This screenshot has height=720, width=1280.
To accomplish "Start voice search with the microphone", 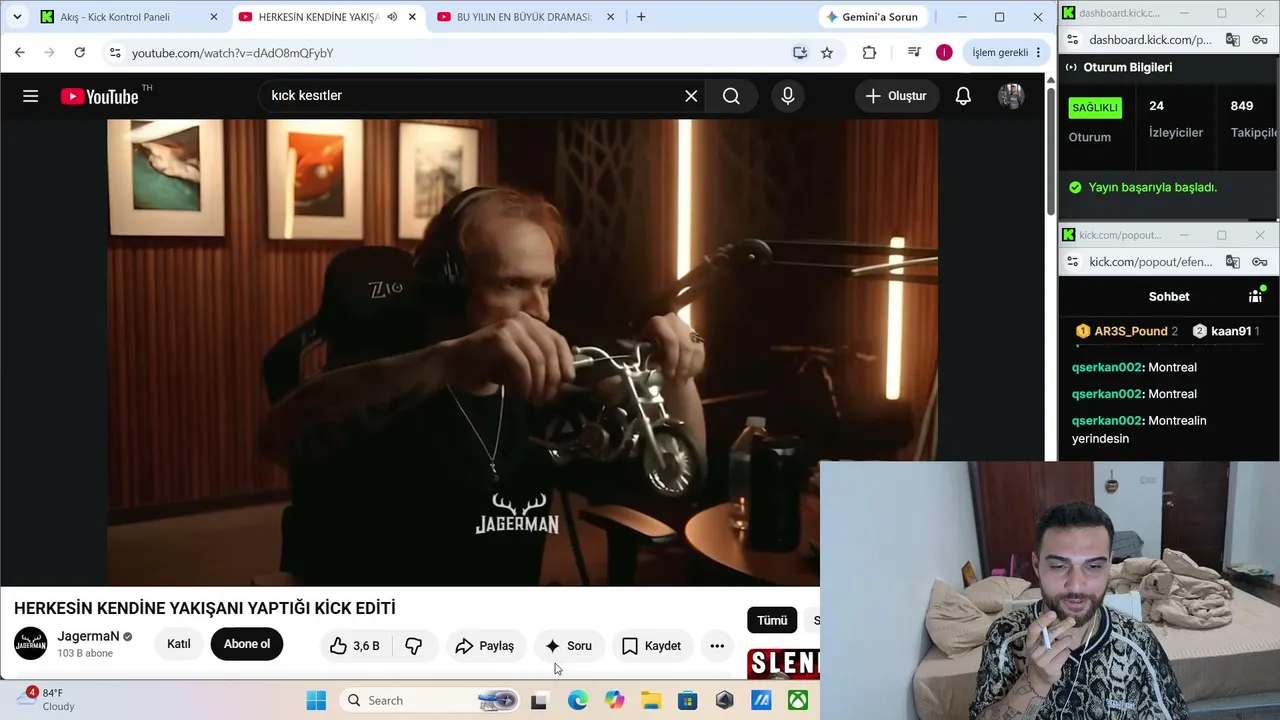I will pyautogui.click(x=788, y=96).
